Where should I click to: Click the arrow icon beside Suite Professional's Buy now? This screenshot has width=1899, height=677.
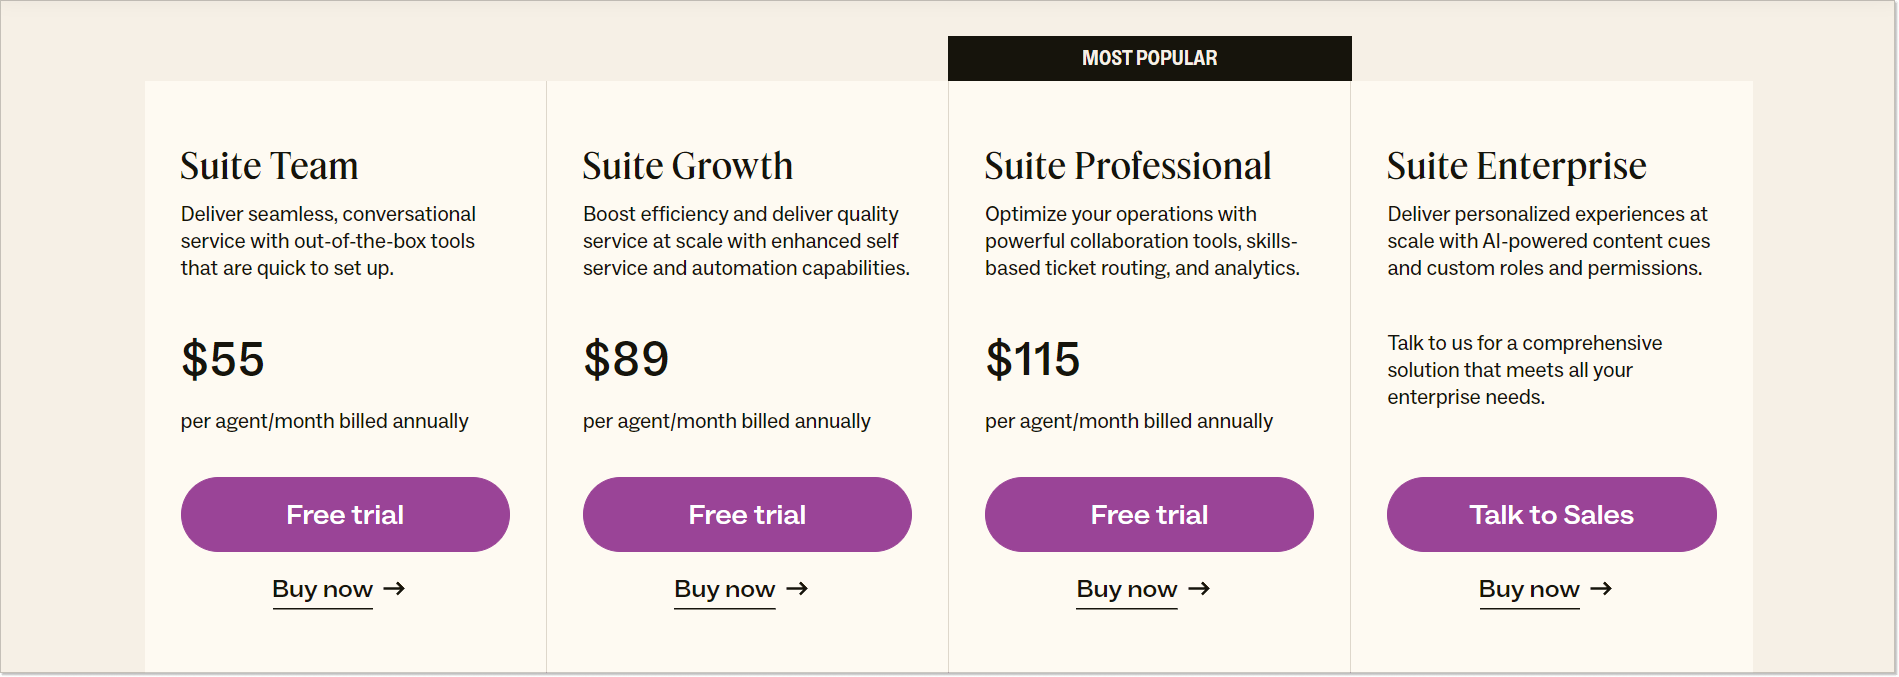tap(1199, 589)
